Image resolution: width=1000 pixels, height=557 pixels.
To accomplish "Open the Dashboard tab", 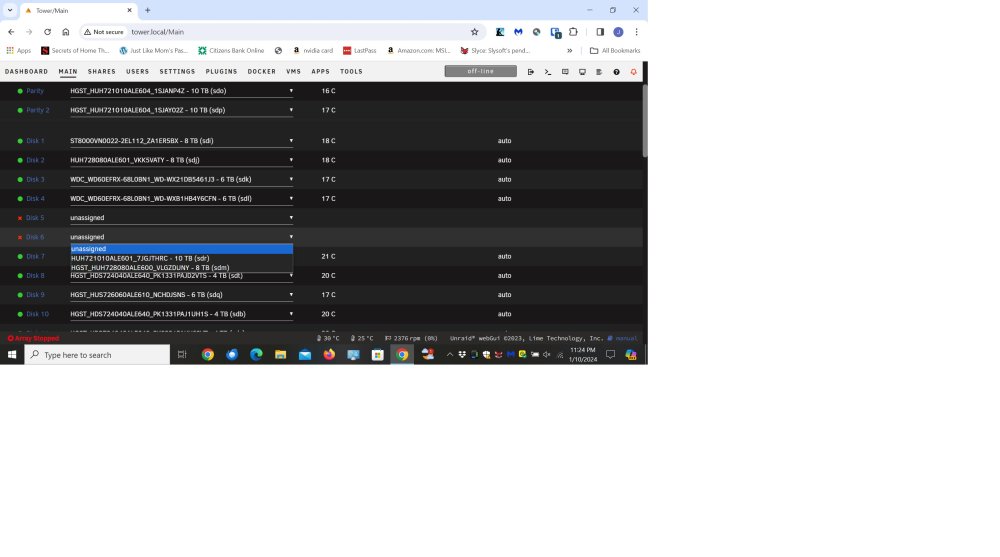I will point(27,72).
